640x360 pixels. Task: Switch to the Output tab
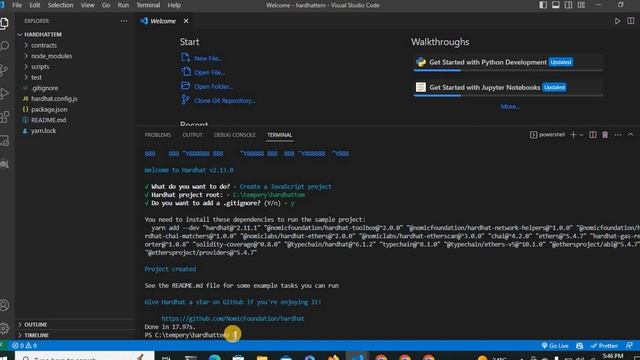[x=192, y=135]
